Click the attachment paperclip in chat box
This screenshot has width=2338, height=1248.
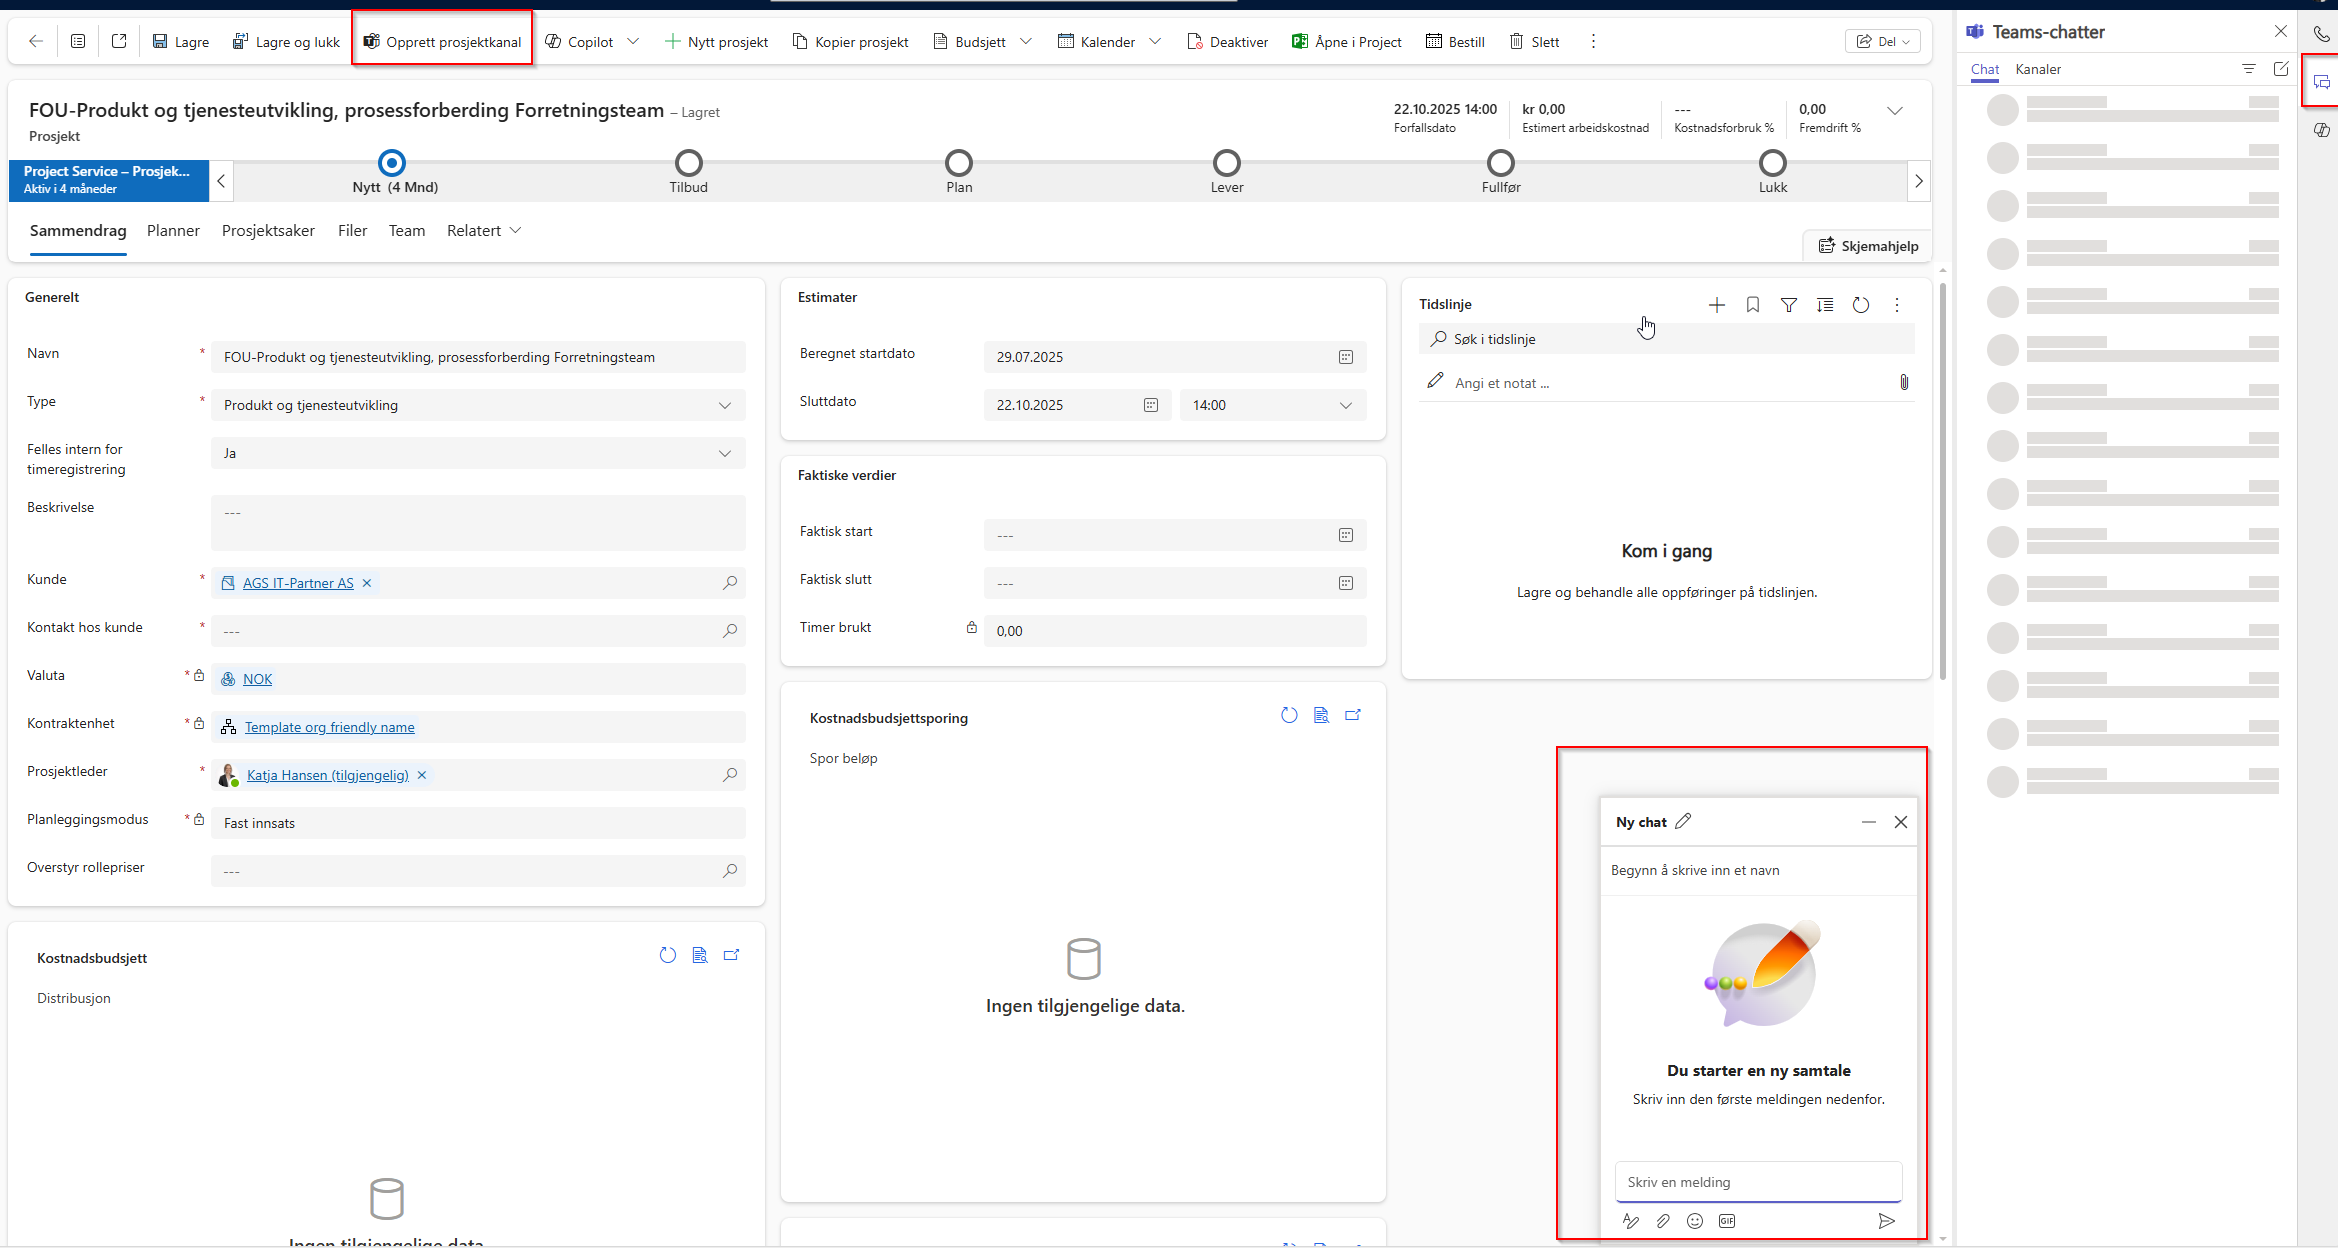coord(1662,1220)
